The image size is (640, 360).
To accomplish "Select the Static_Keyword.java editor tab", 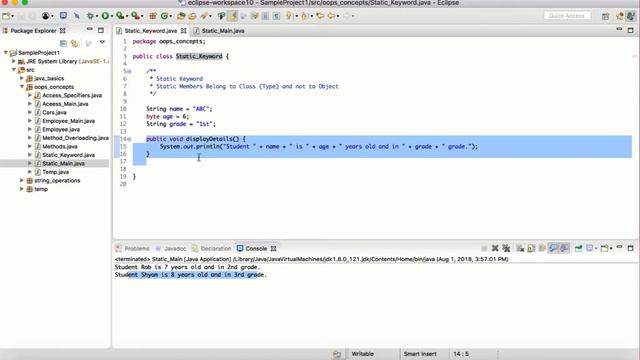I will (151, 31).
